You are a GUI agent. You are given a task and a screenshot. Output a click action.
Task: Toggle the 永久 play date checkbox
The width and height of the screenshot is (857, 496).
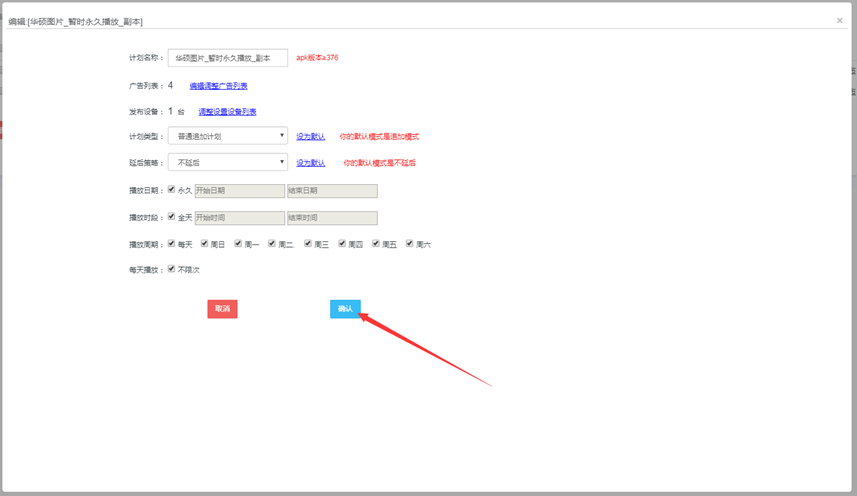(x=172, y=189)
